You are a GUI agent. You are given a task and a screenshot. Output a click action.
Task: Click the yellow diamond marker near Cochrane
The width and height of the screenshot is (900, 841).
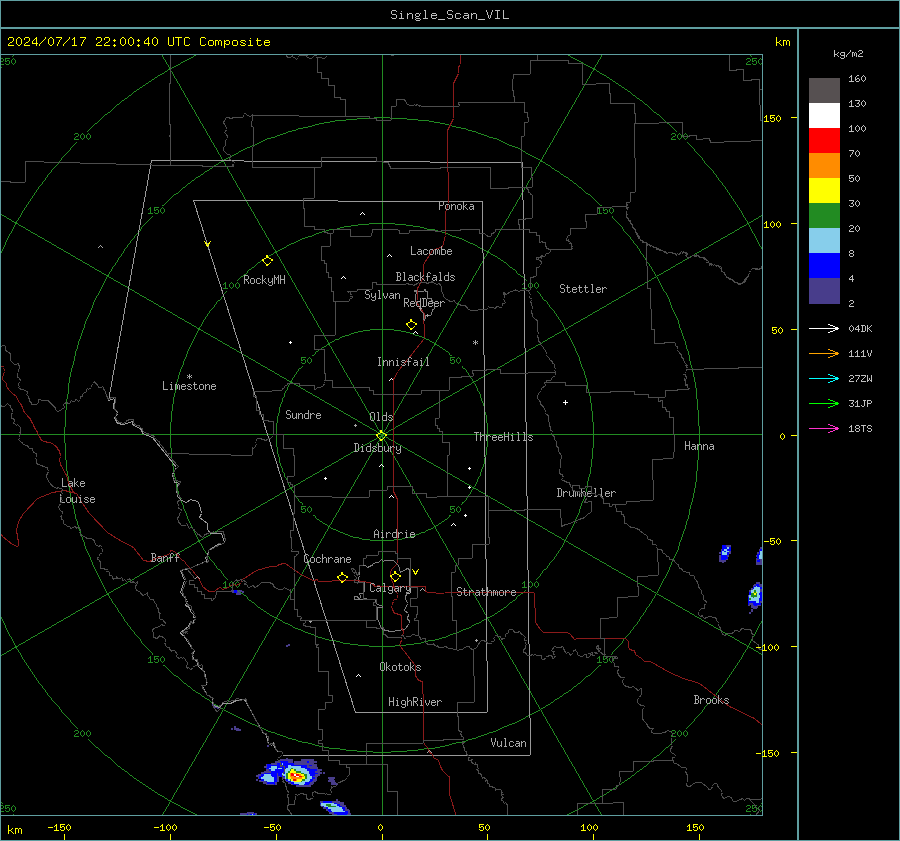coord(343,578)
